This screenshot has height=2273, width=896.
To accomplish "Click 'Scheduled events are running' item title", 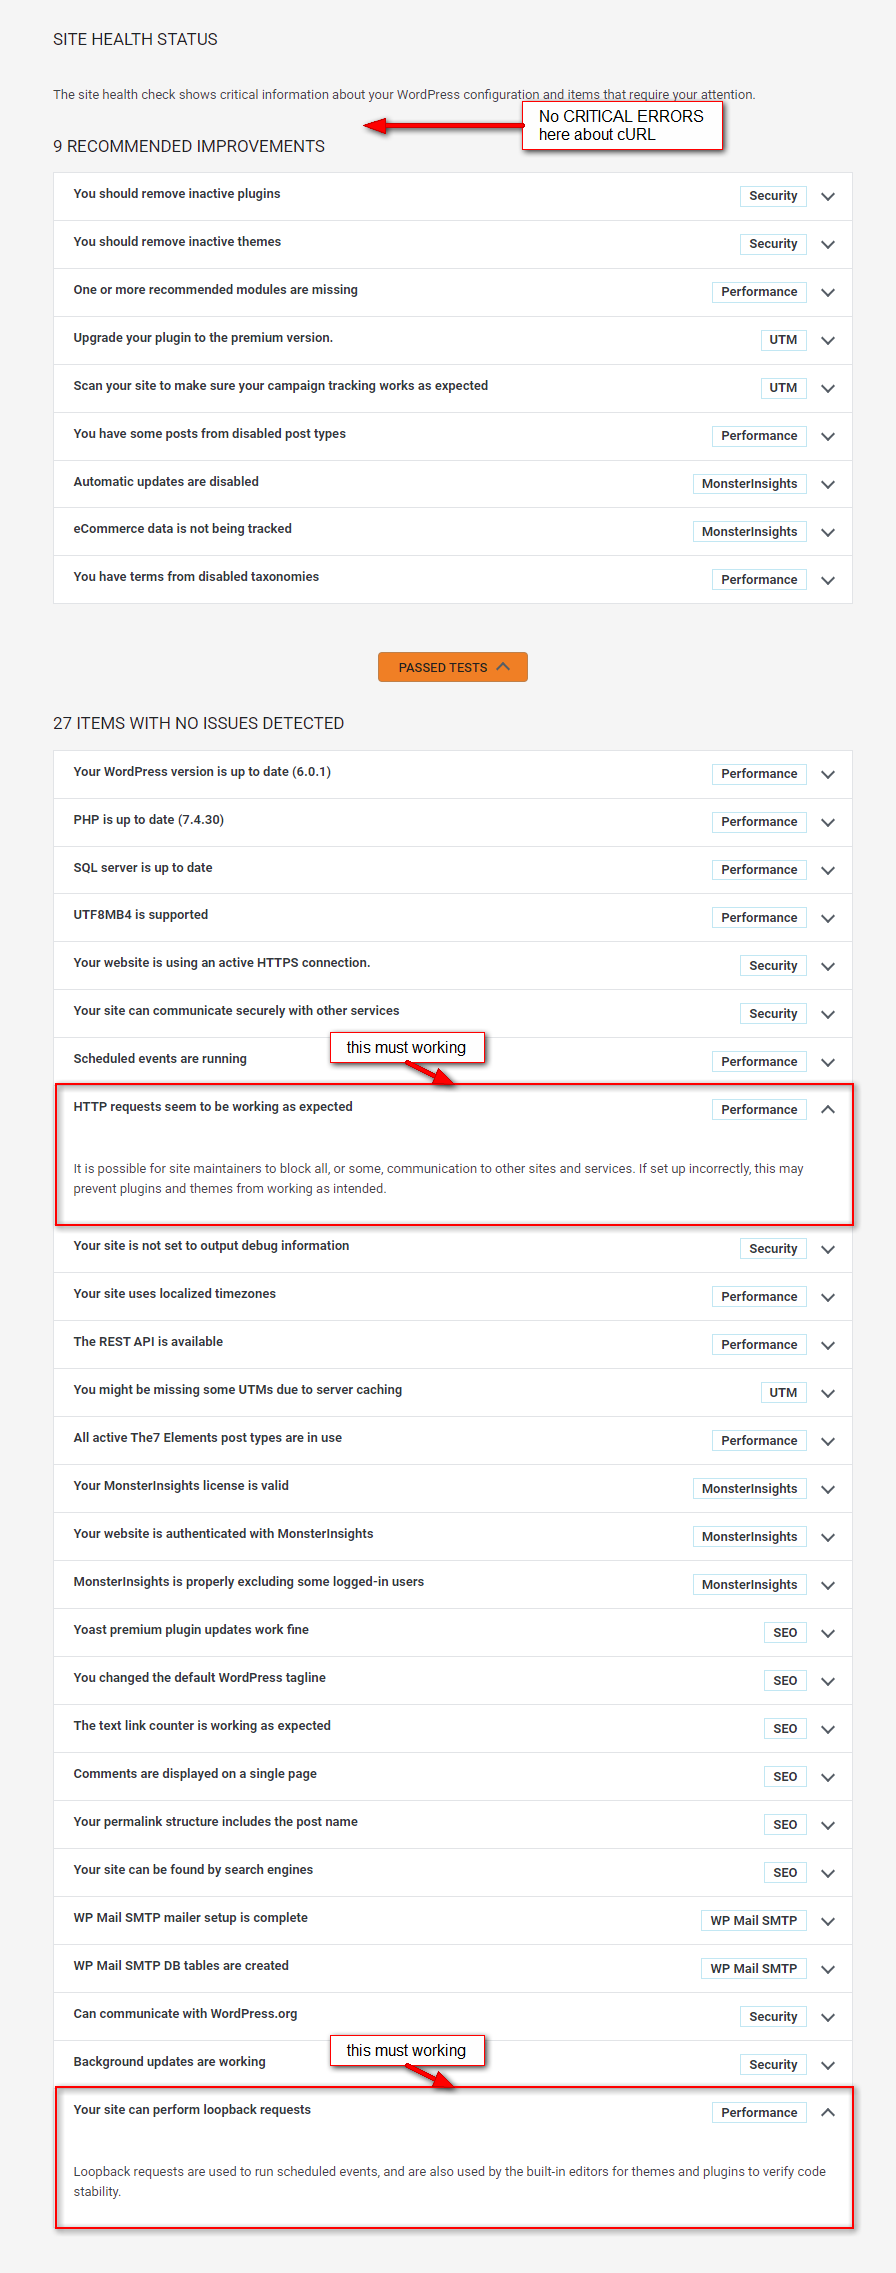I will coord(160,1059).
